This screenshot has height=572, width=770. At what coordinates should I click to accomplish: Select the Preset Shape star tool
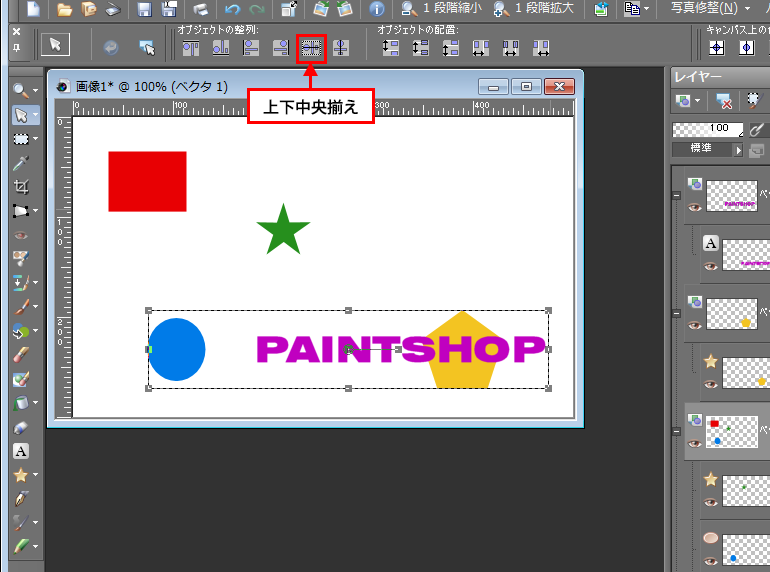[21, 475]
